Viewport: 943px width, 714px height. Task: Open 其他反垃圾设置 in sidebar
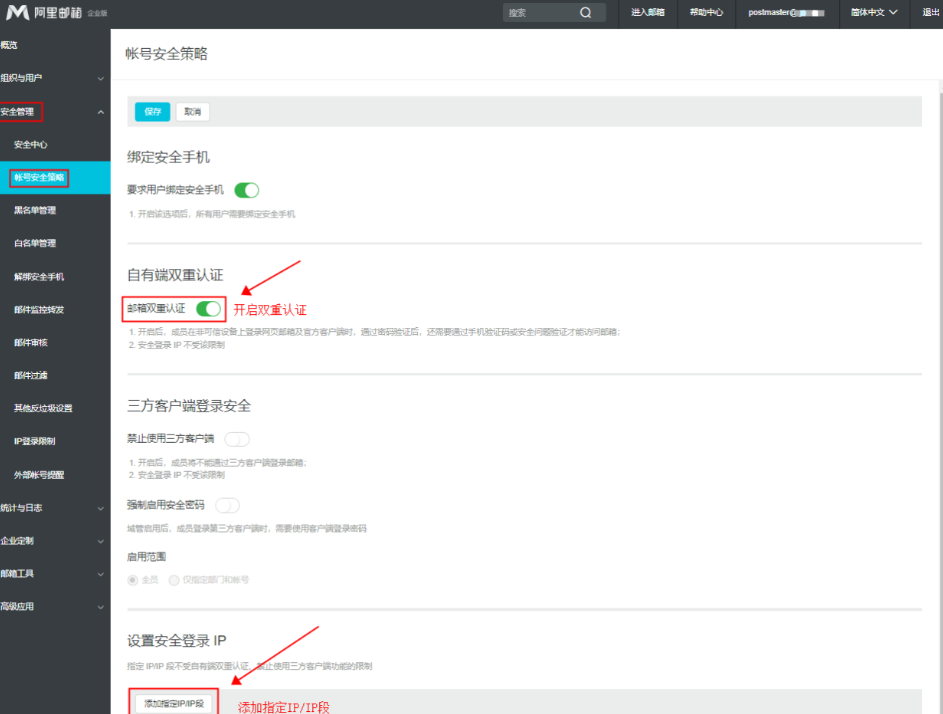click(43, 408)
